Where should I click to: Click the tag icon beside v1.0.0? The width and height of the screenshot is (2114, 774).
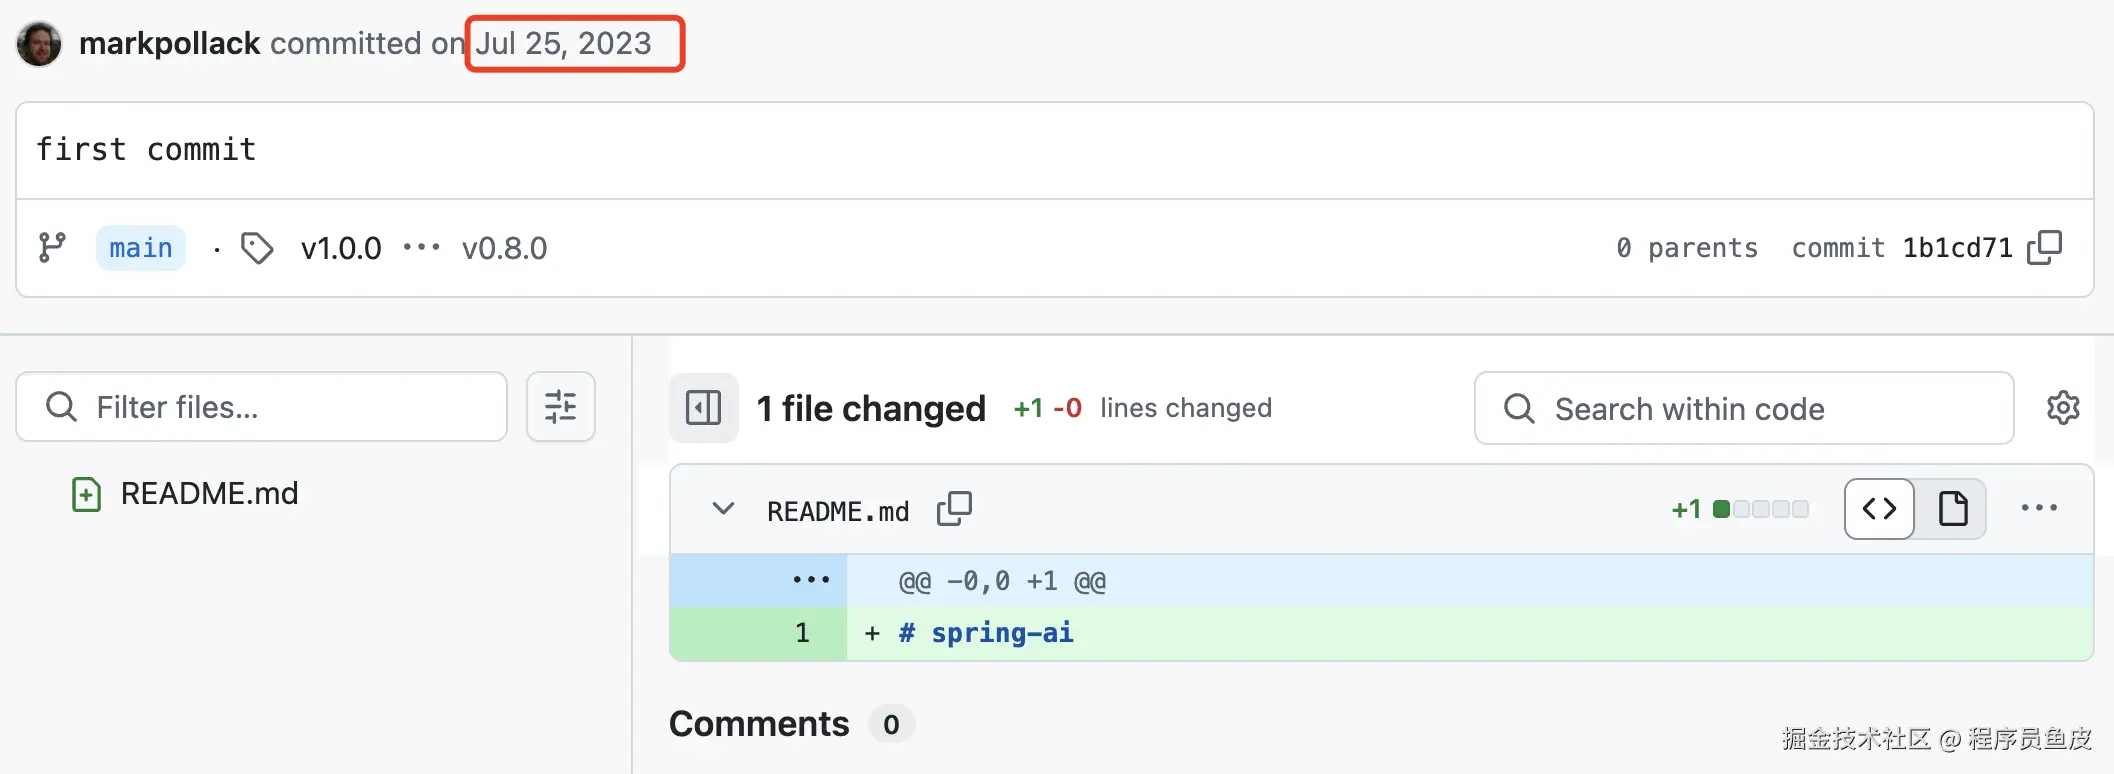point(257,248)
